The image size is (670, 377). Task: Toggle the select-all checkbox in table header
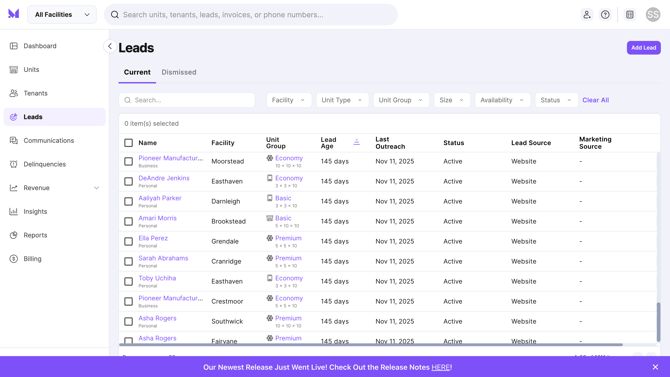point(129,143)
